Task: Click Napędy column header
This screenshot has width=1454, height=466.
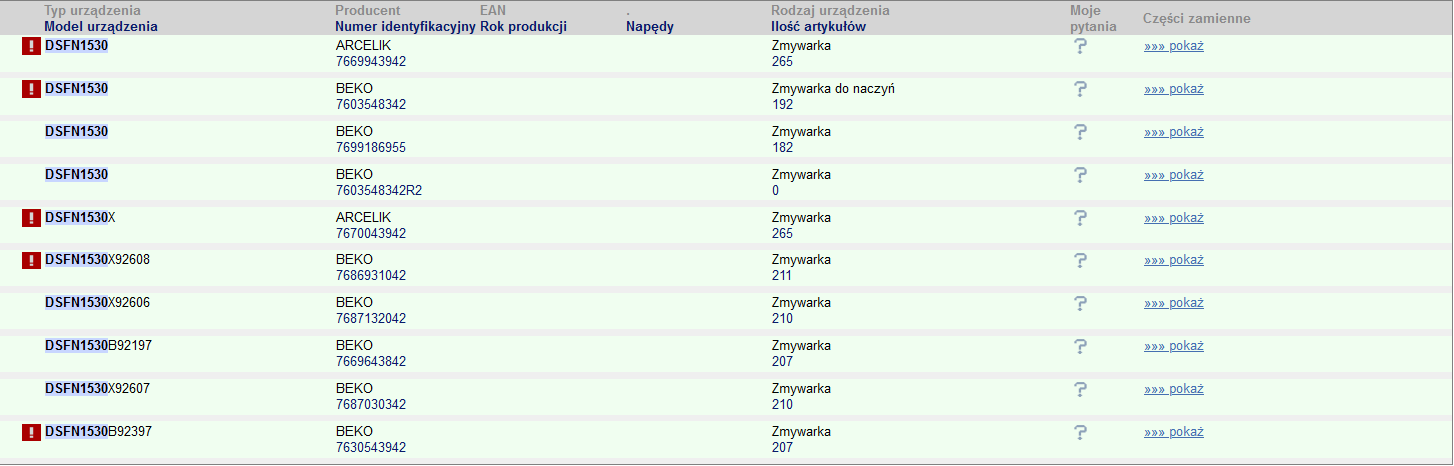Action: (650, 27)
